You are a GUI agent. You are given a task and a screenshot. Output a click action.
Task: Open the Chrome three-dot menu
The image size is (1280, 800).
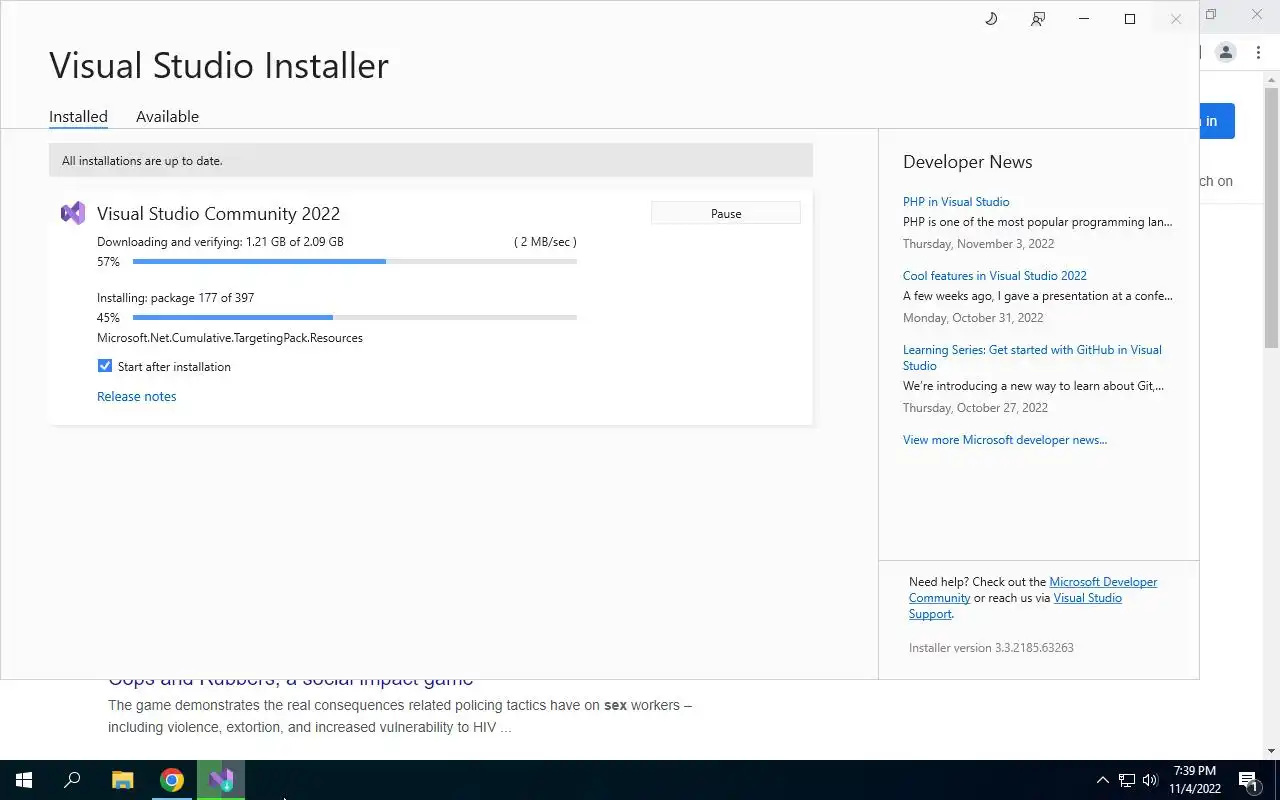tap(1258, 52)
